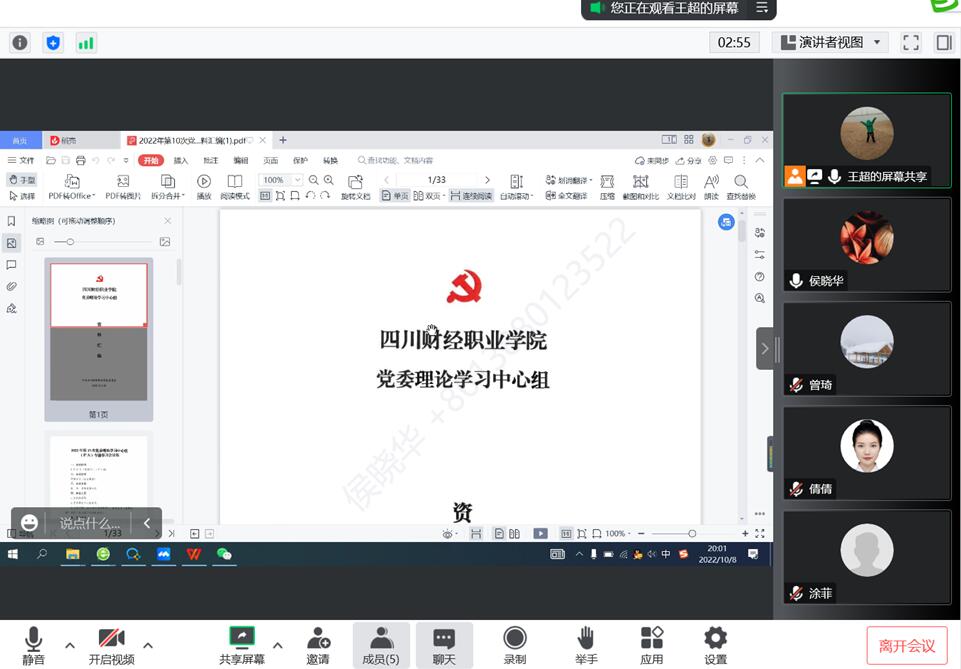Click the 说点什么 chat input box
961x669 pixels.
tap(89, 523)
